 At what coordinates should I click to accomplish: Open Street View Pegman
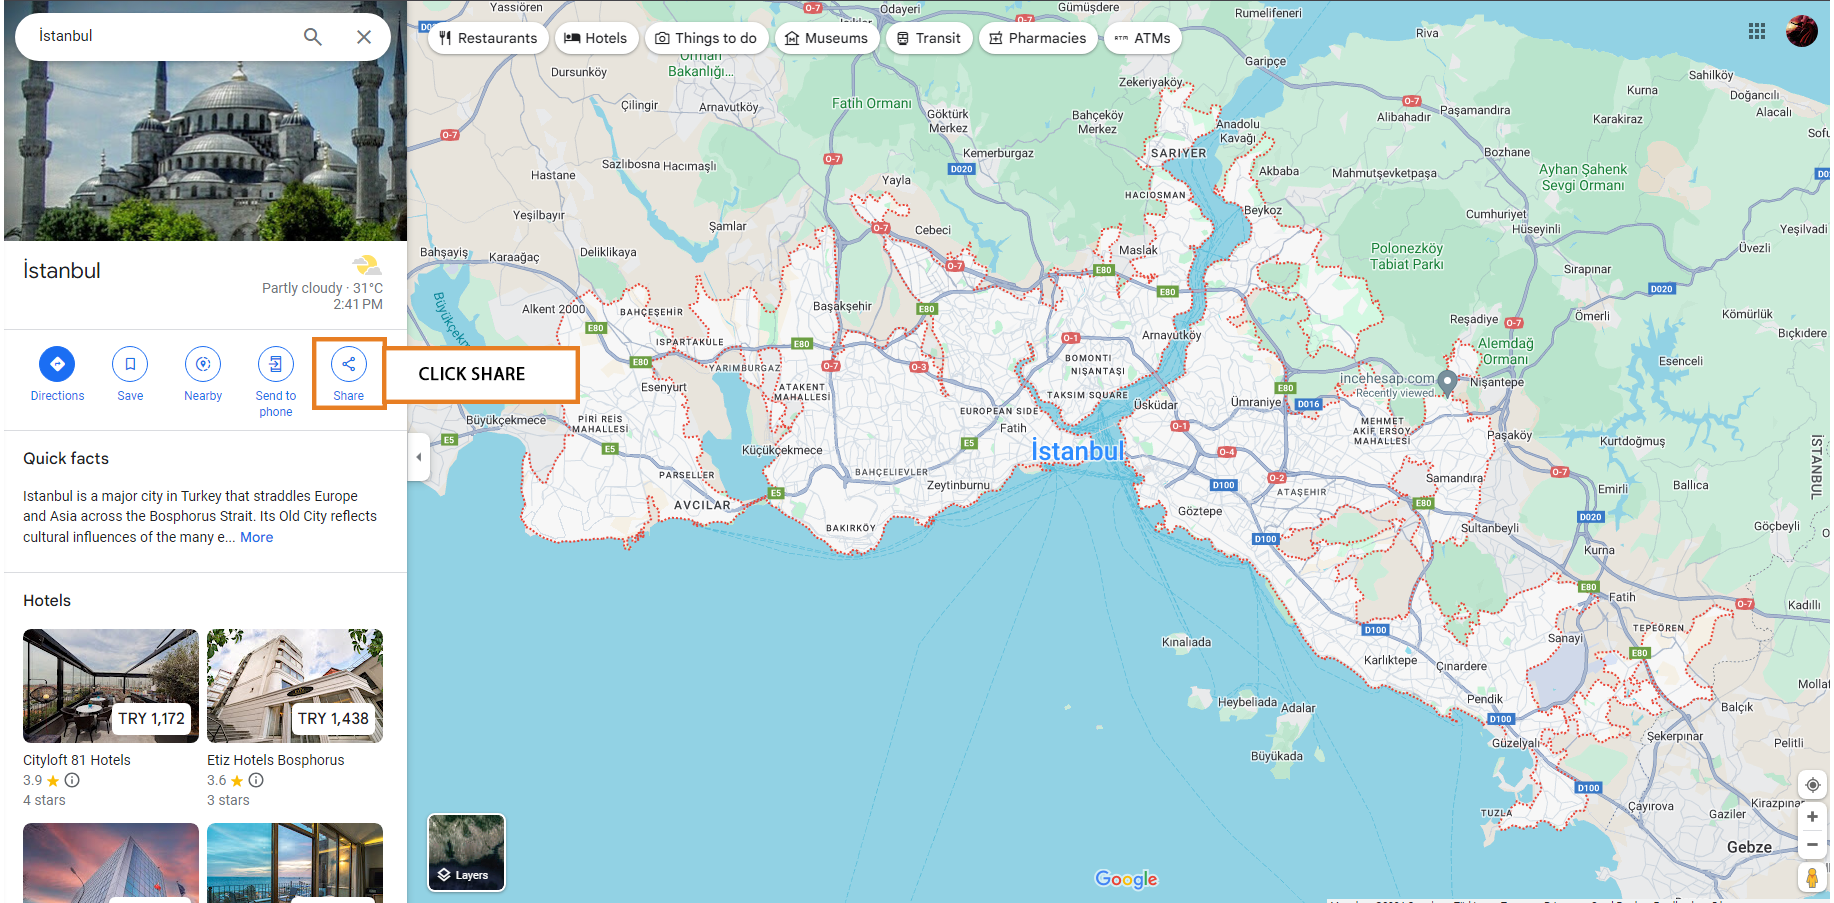click(x=1812, y=878)
